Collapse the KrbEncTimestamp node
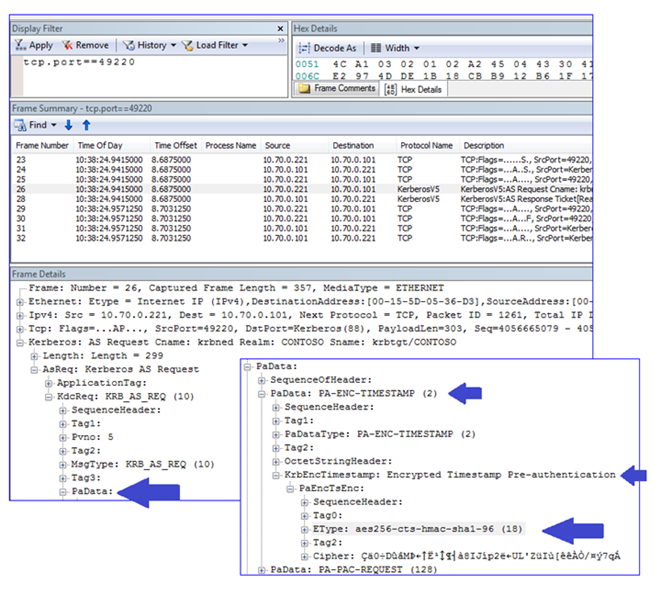Viewport: 661px width, 595px height. coord(276,475)
